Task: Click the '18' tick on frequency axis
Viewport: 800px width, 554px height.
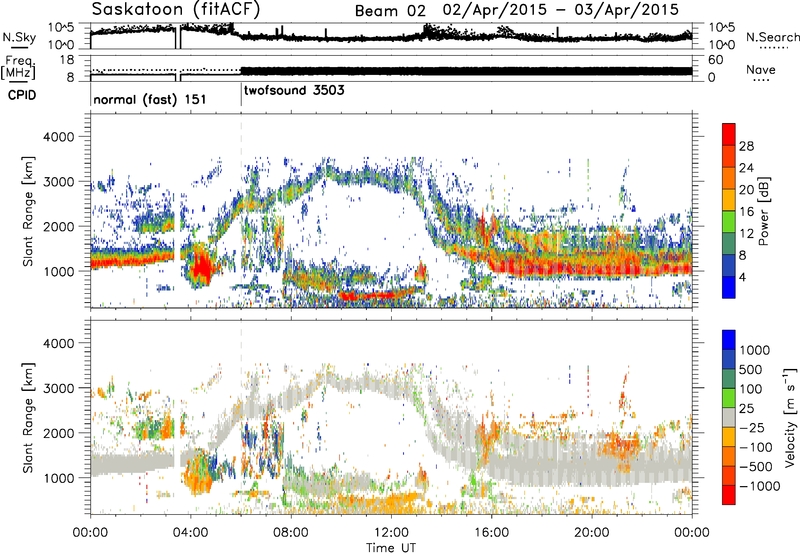Action: pos(67,60)
